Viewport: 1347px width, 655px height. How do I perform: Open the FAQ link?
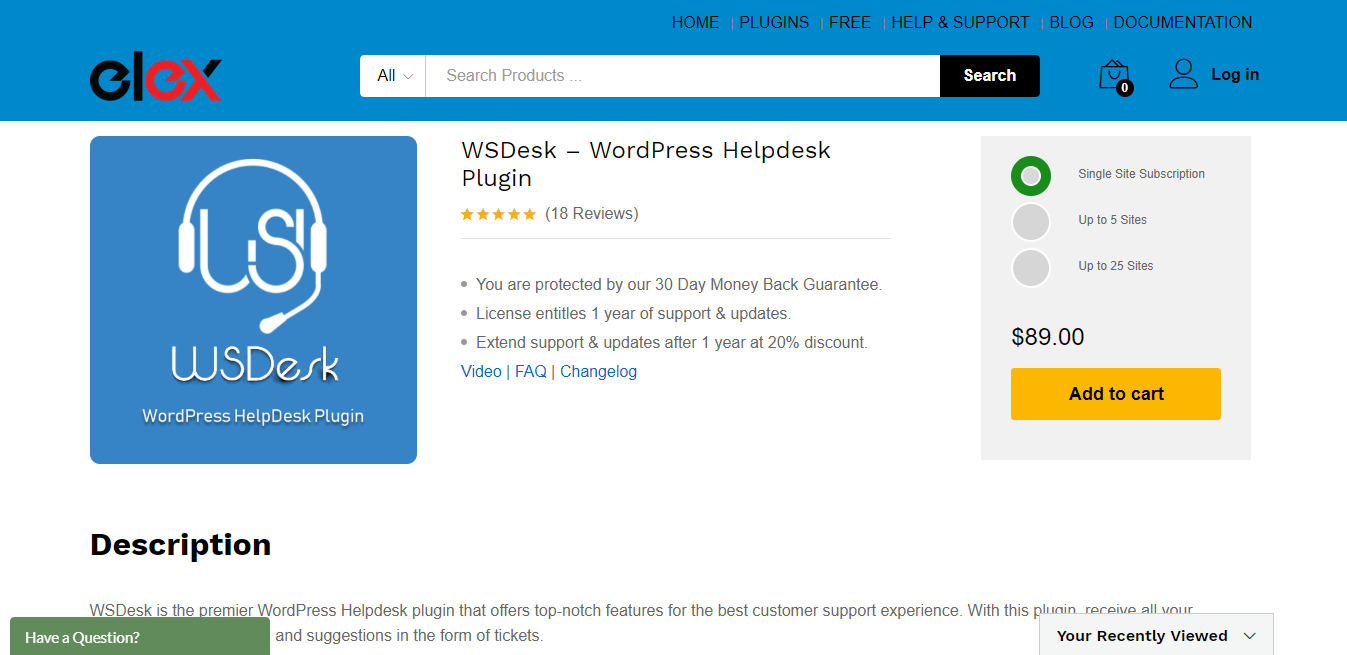[531, 372]
